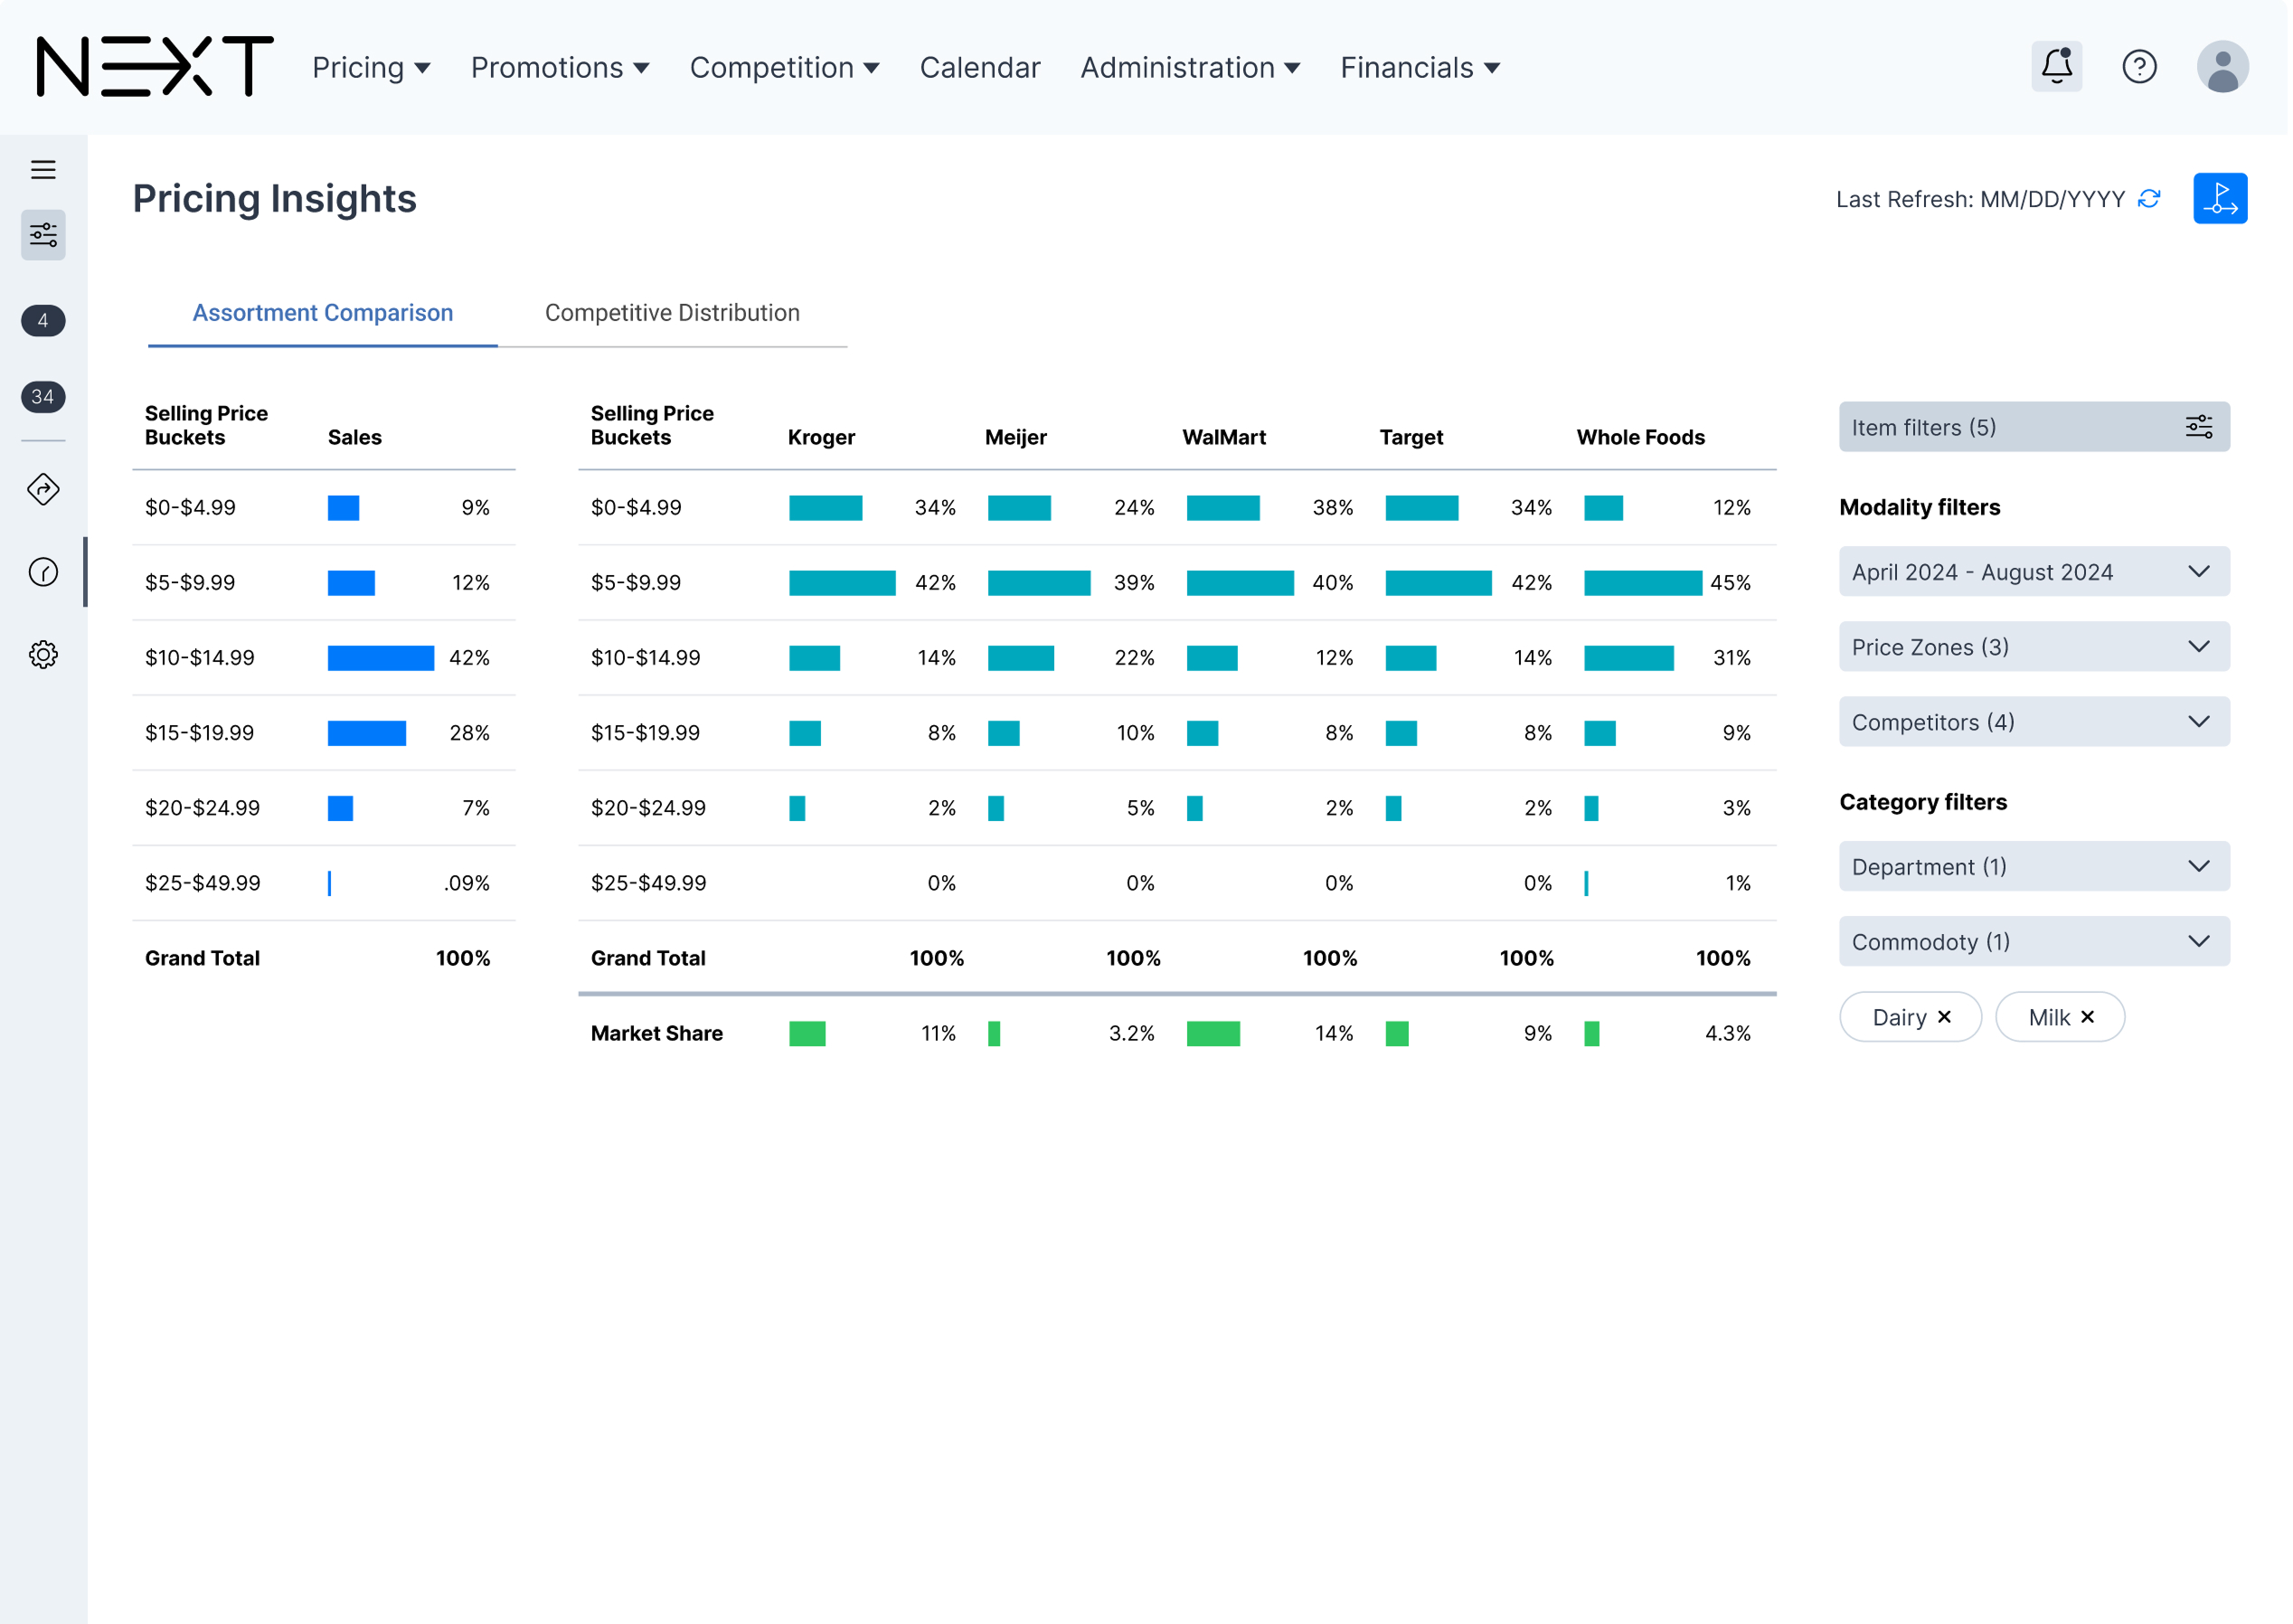
Task: Click the Item filters (5) button
Action: coord(2033,428)
